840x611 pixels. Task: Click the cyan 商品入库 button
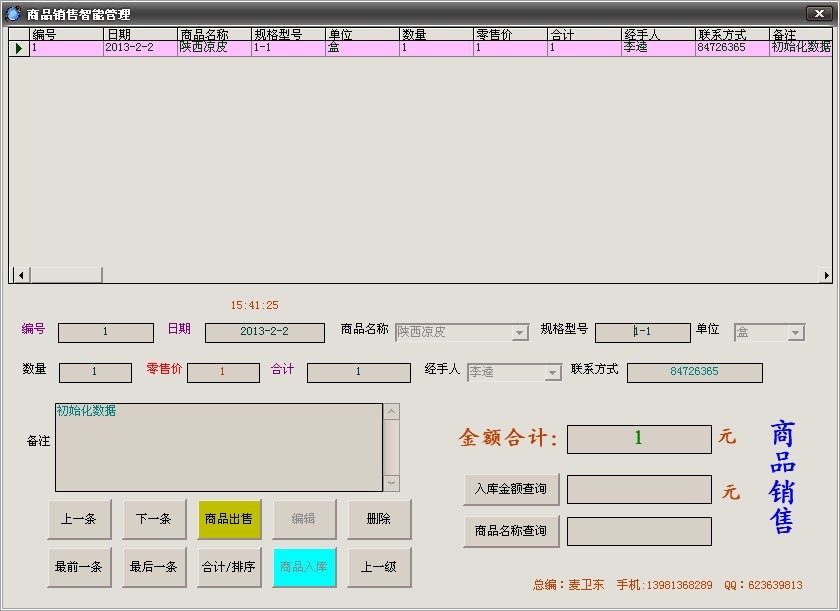pos(304,567)
